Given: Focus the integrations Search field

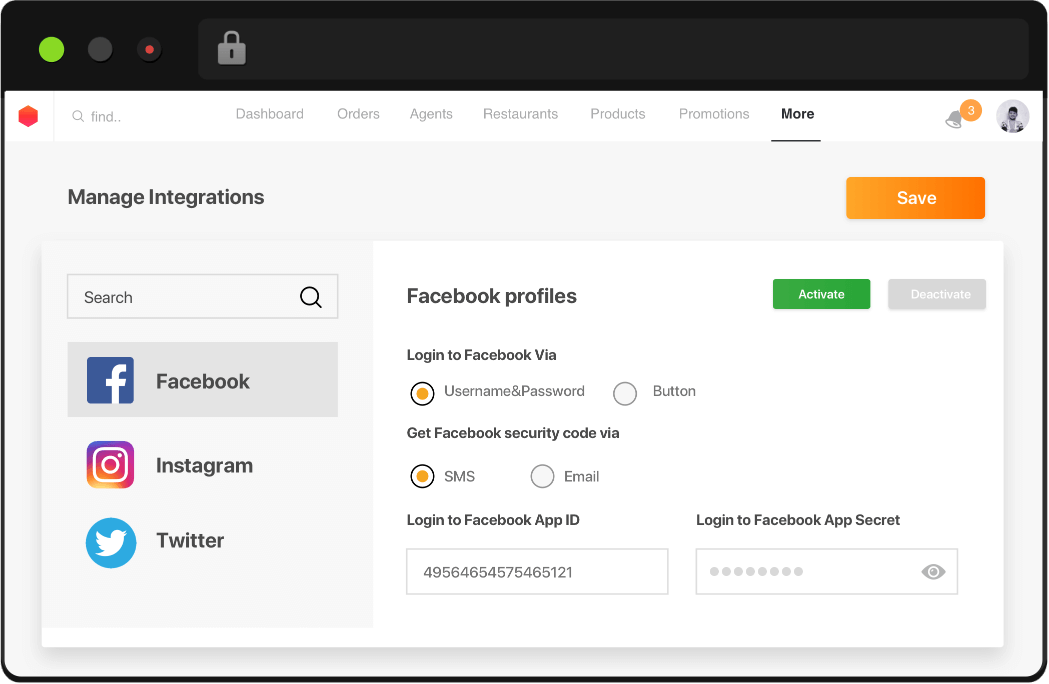Looking at the screenshot, I should 203,296.
